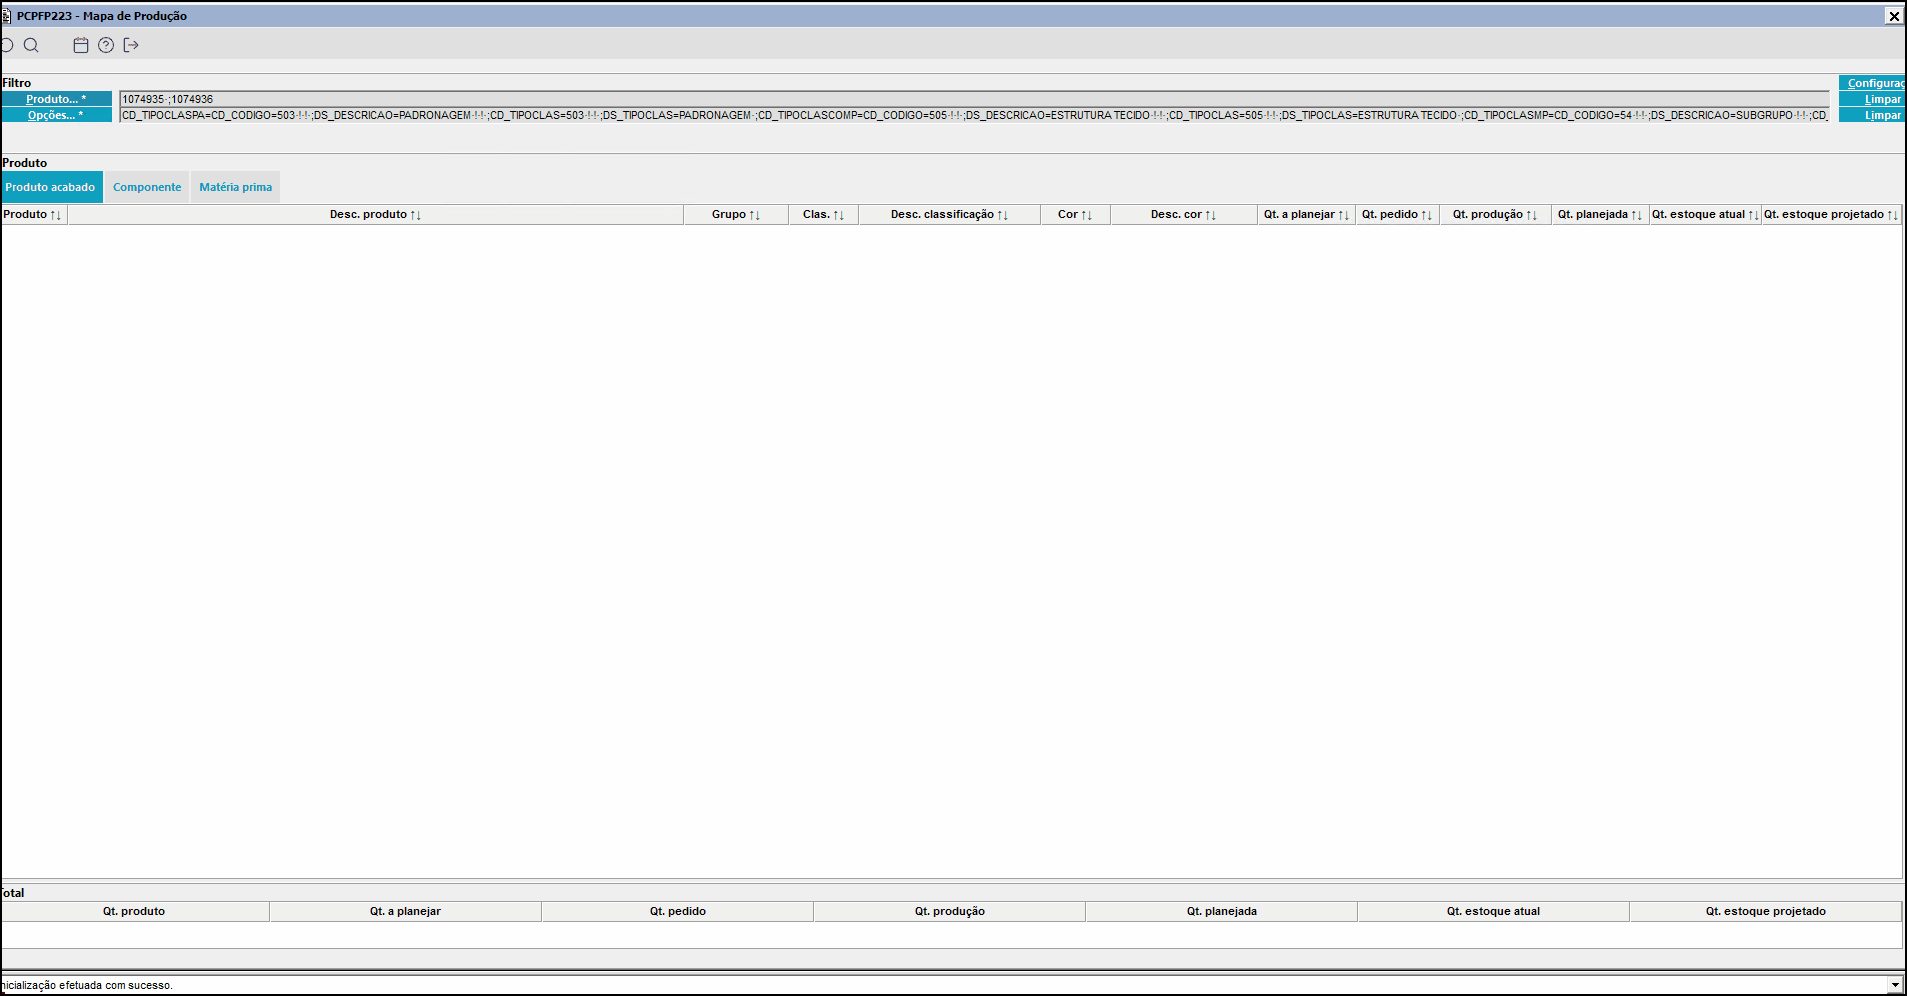Screen dimensions: 1907x996
Task: Open the calendar icon in toolbar
Action: pos(81,45)
